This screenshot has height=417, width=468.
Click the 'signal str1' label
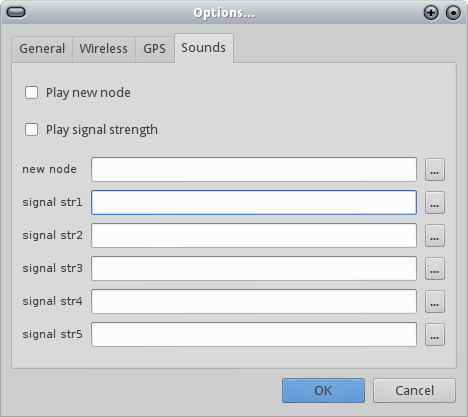point(52,202)
